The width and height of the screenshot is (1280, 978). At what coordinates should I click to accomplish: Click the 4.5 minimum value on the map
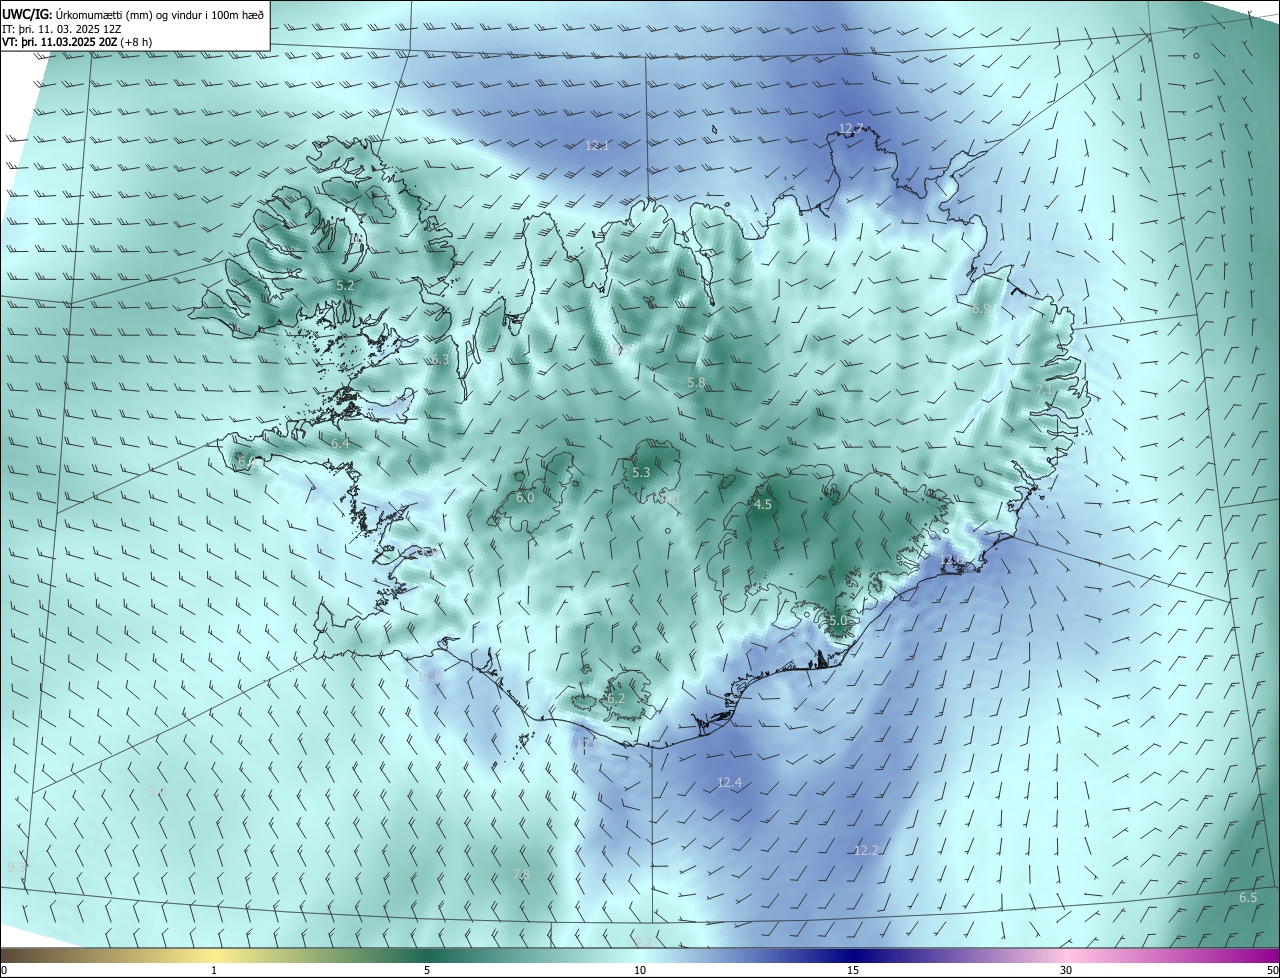tap(762, 505)
